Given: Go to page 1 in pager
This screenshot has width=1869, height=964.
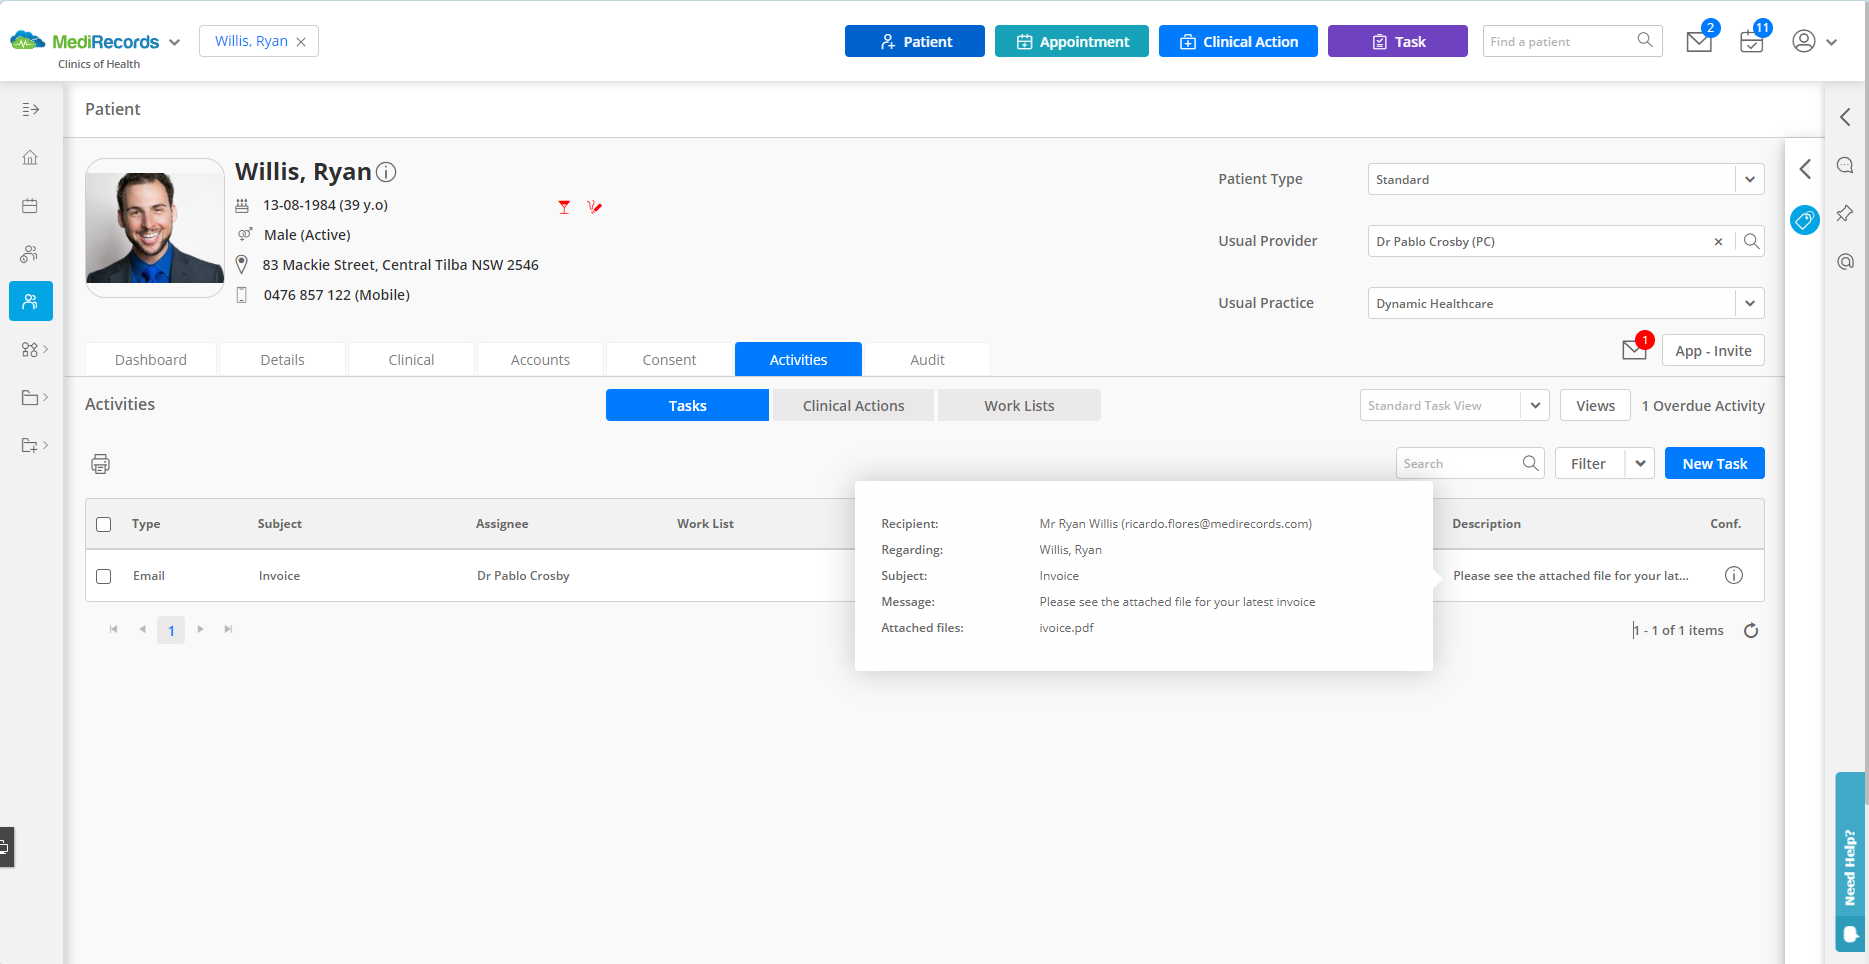Looking at the screenshot, I should click(x=171, y=630).
